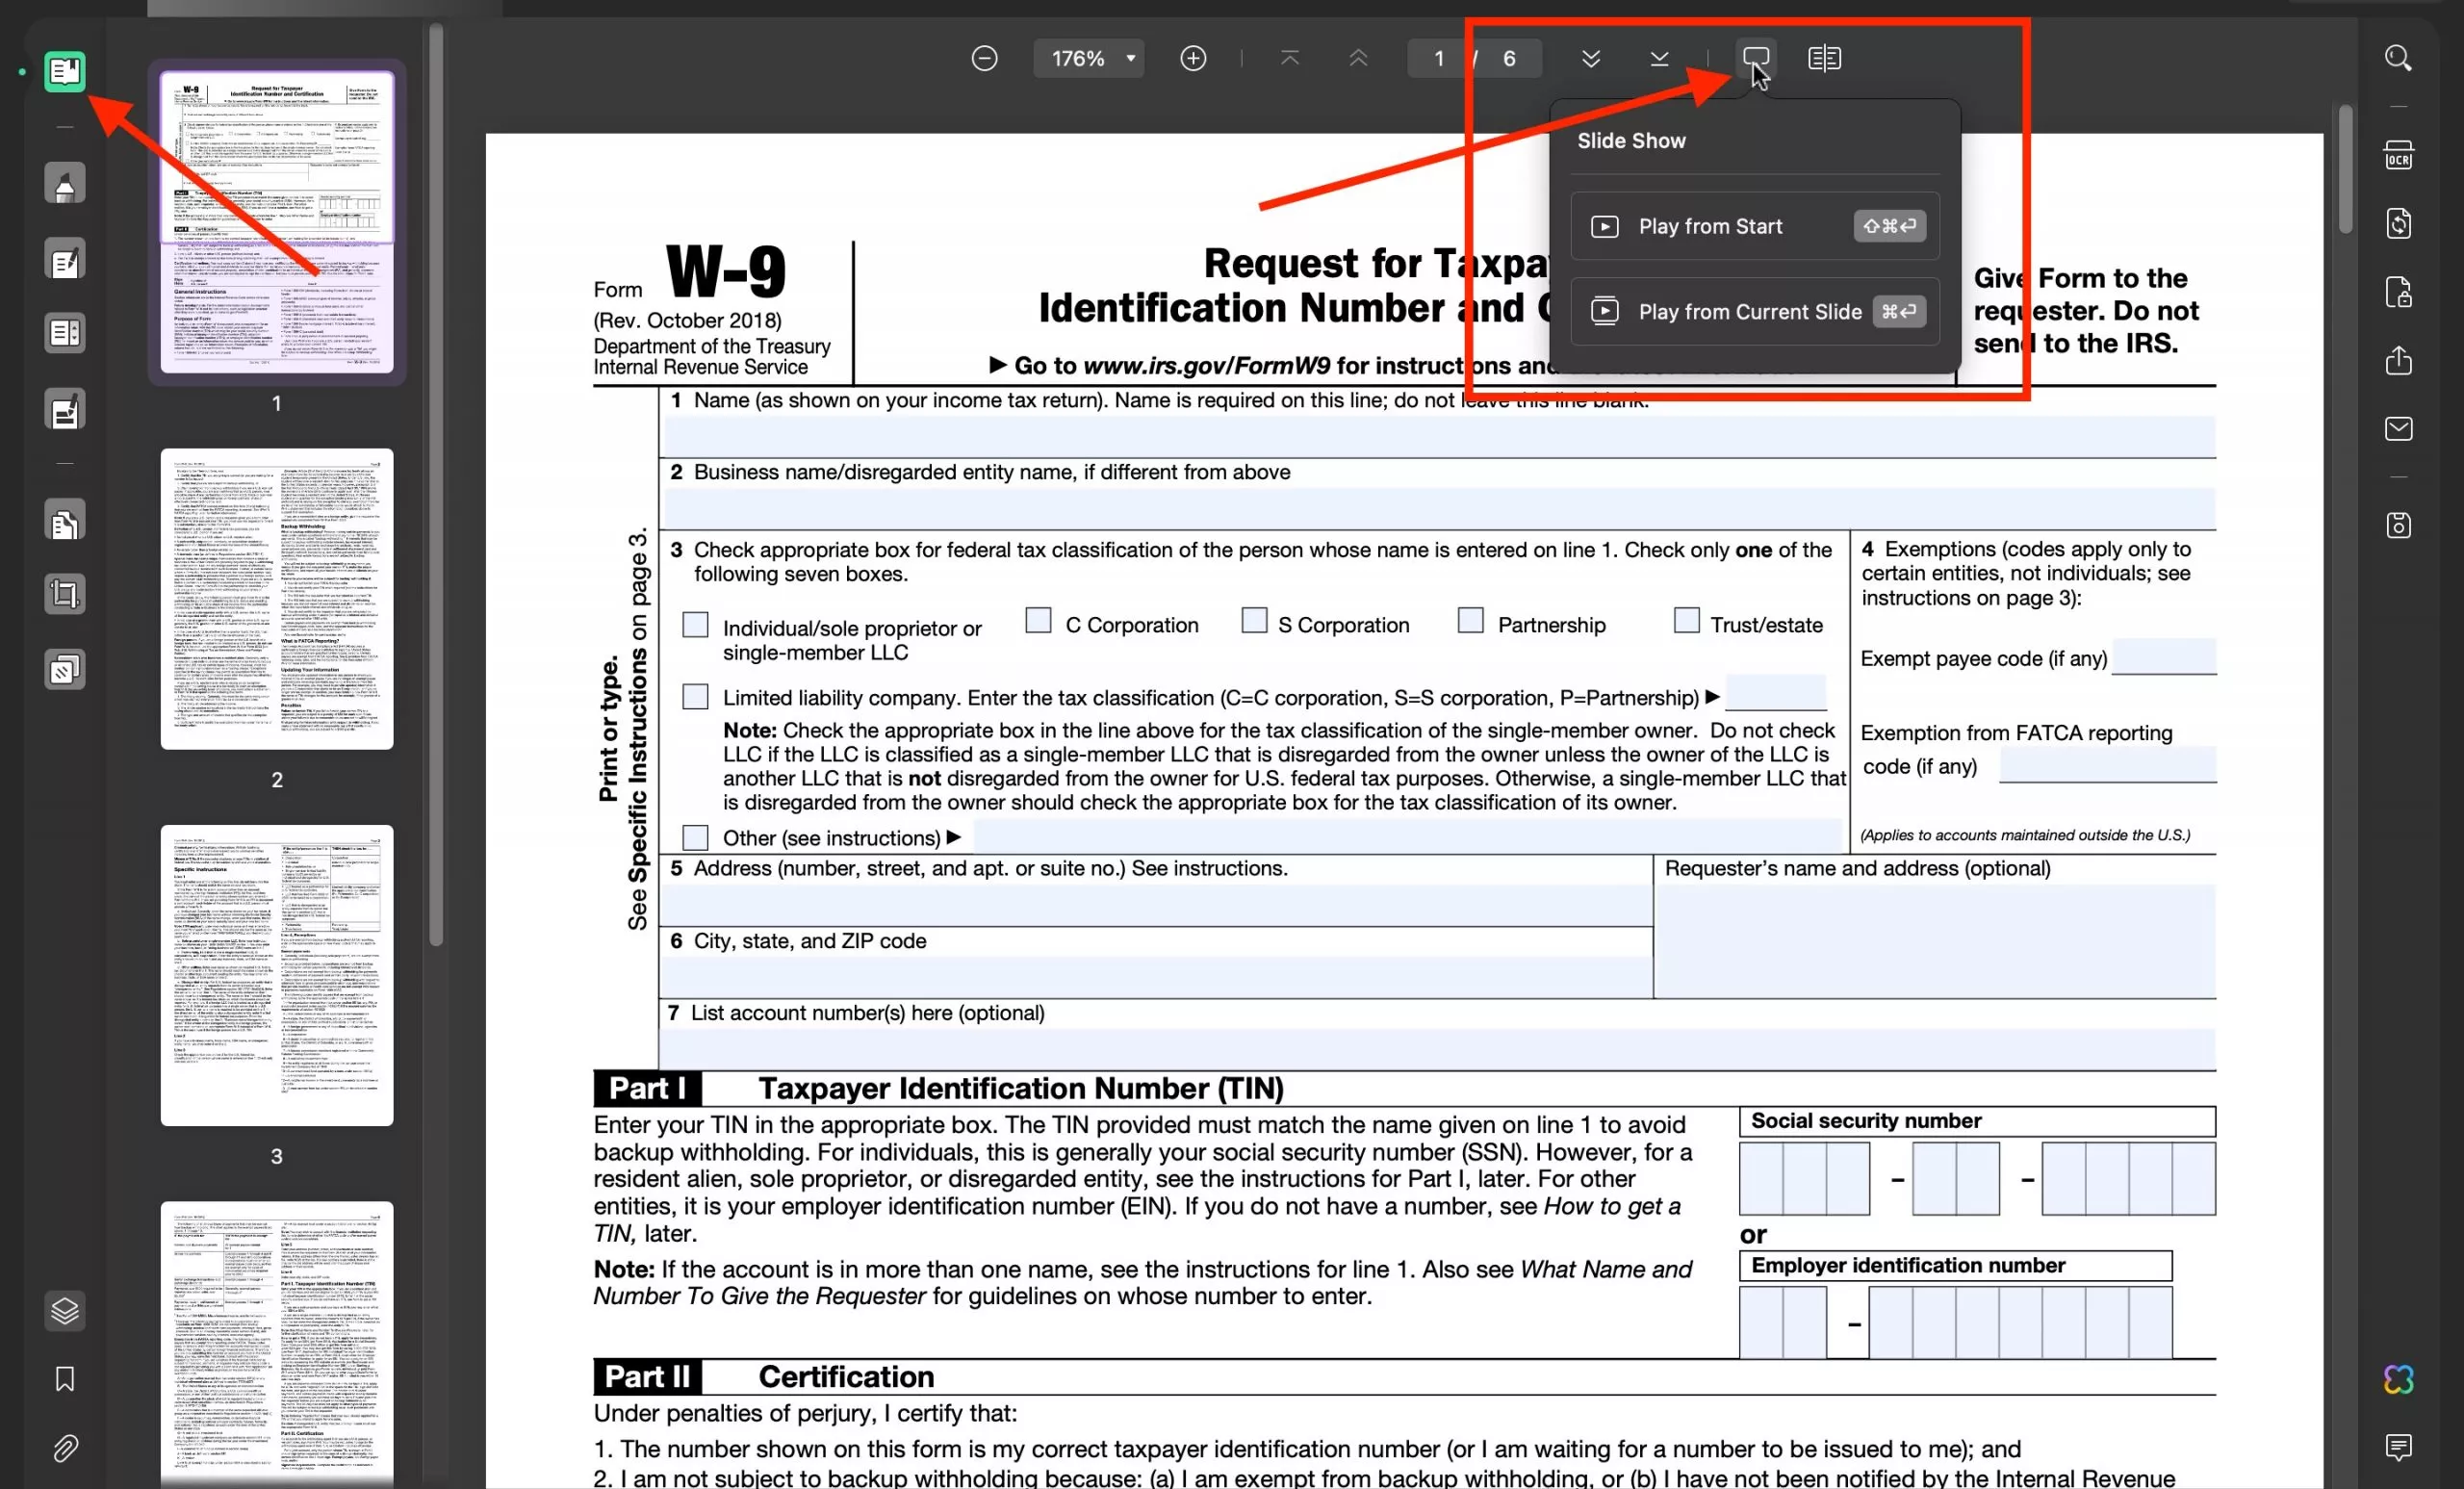Click the Exempt payee code field
The width and height of the screenshot is (2464, 1489).
click(2164, 658)
